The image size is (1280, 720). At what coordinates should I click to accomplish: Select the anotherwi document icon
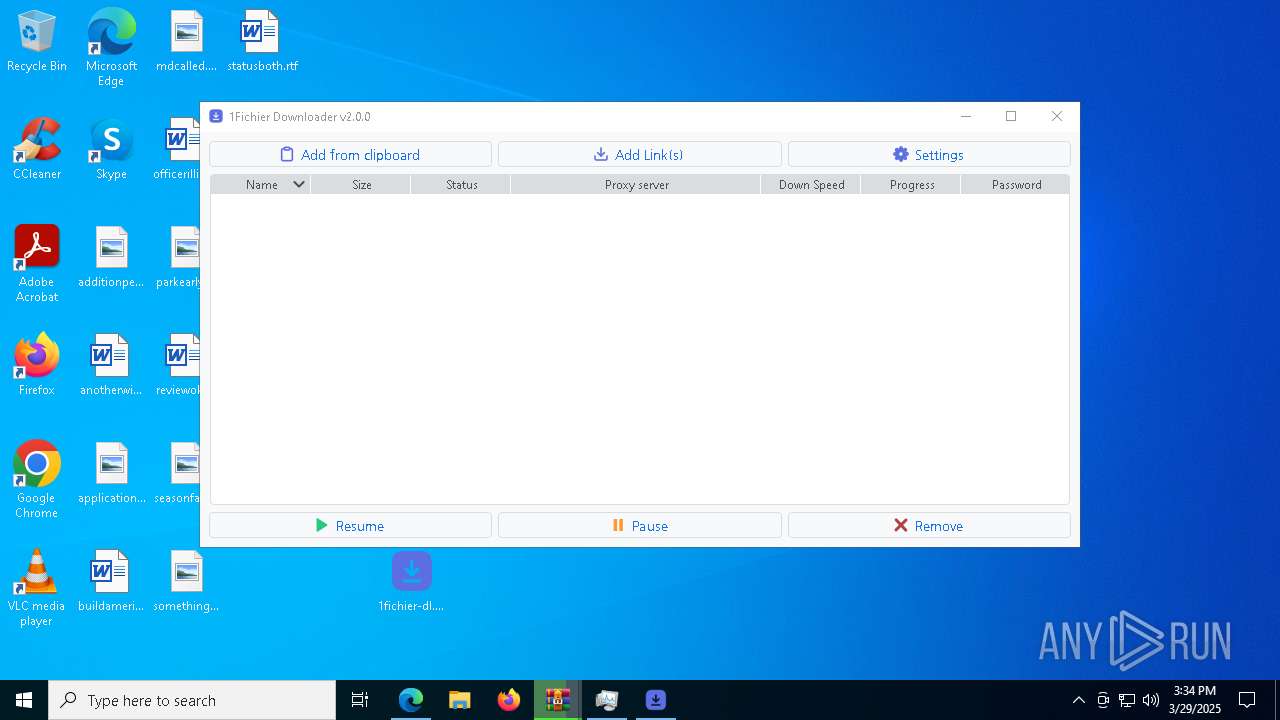point(111,366)
